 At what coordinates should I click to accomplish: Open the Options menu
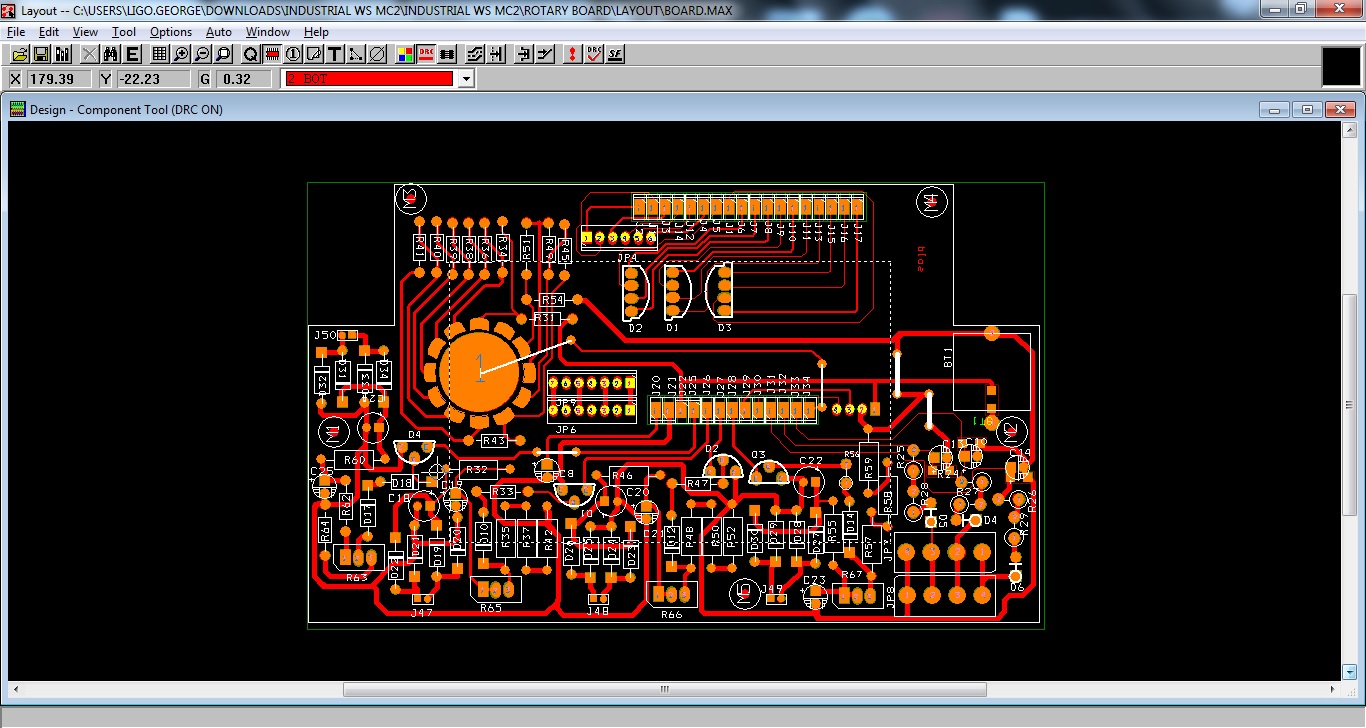click(x=170, y=31)
